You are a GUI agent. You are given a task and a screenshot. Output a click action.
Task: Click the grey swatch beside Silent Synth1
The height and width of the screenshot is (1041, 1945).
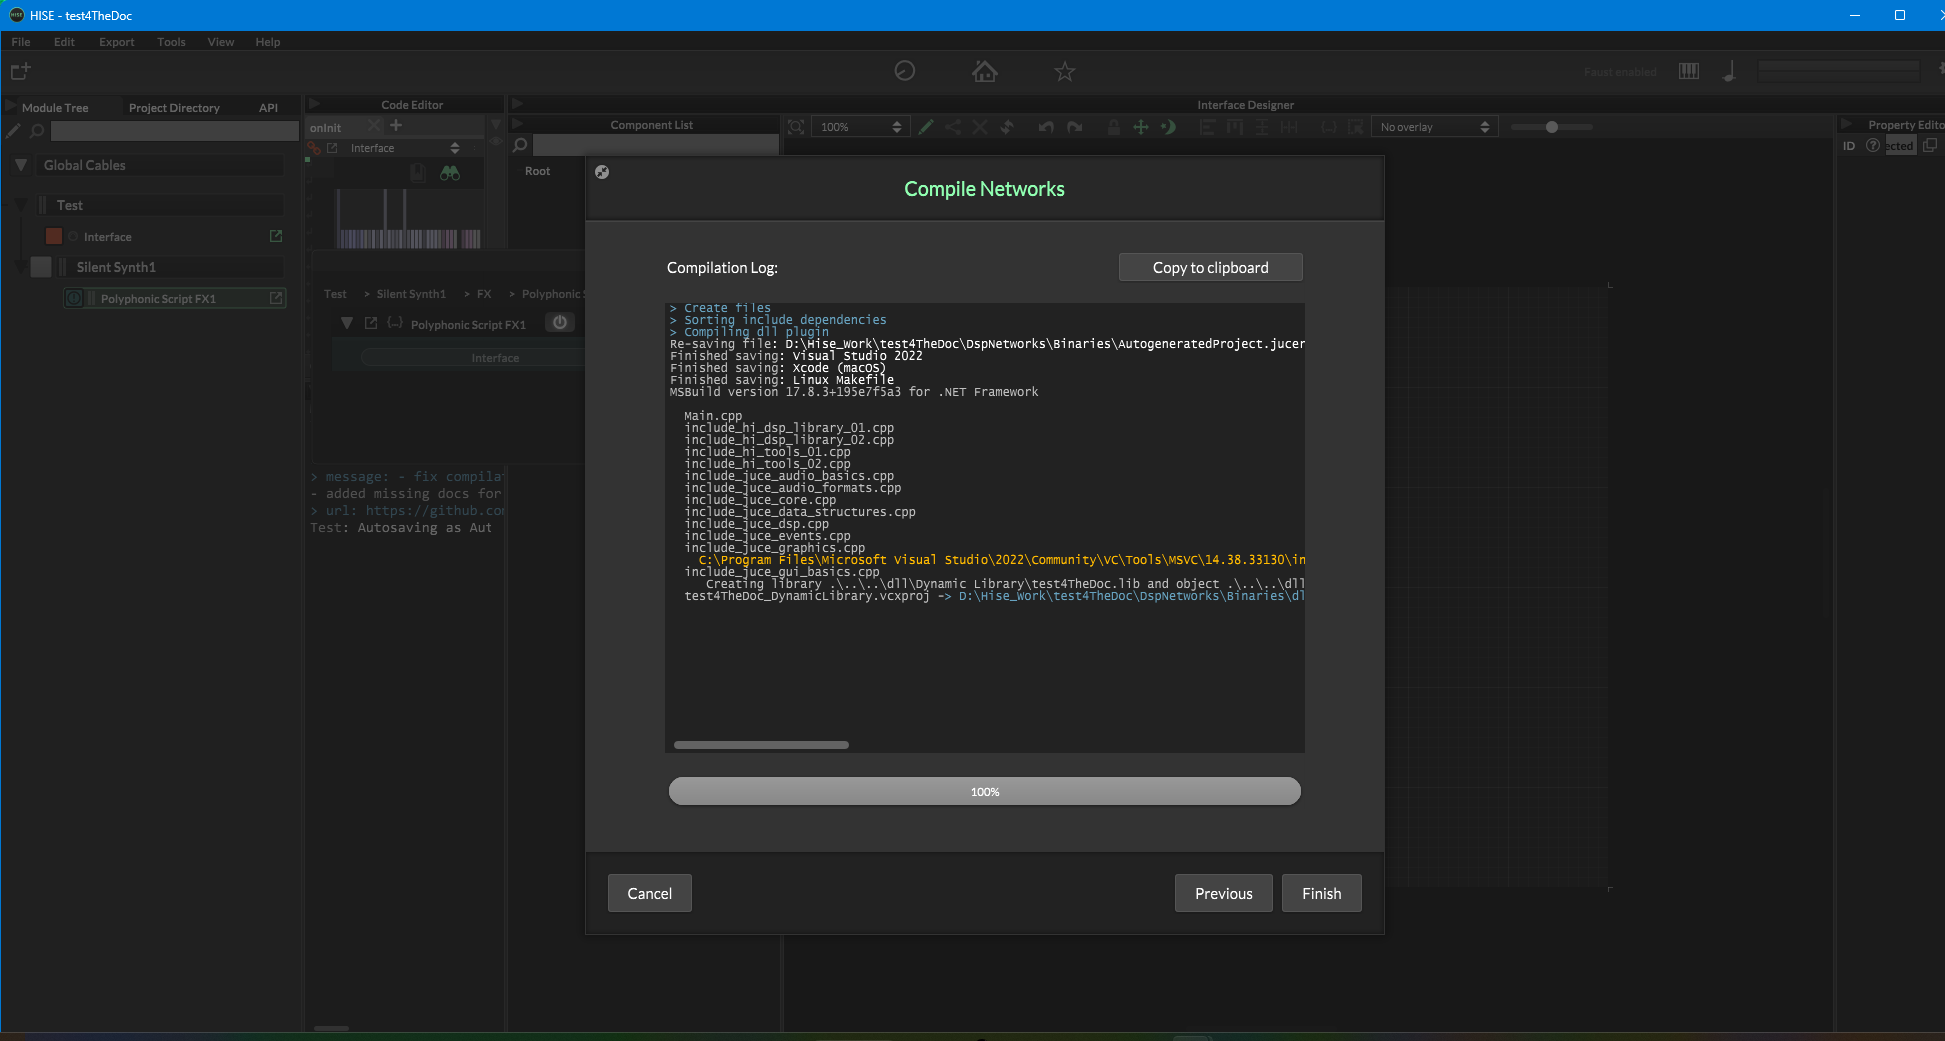pos(41,267)
